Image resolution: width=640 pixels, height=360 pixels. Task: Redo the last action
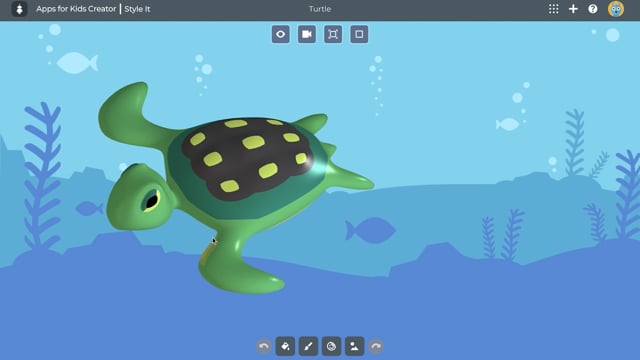click(376, 347)
